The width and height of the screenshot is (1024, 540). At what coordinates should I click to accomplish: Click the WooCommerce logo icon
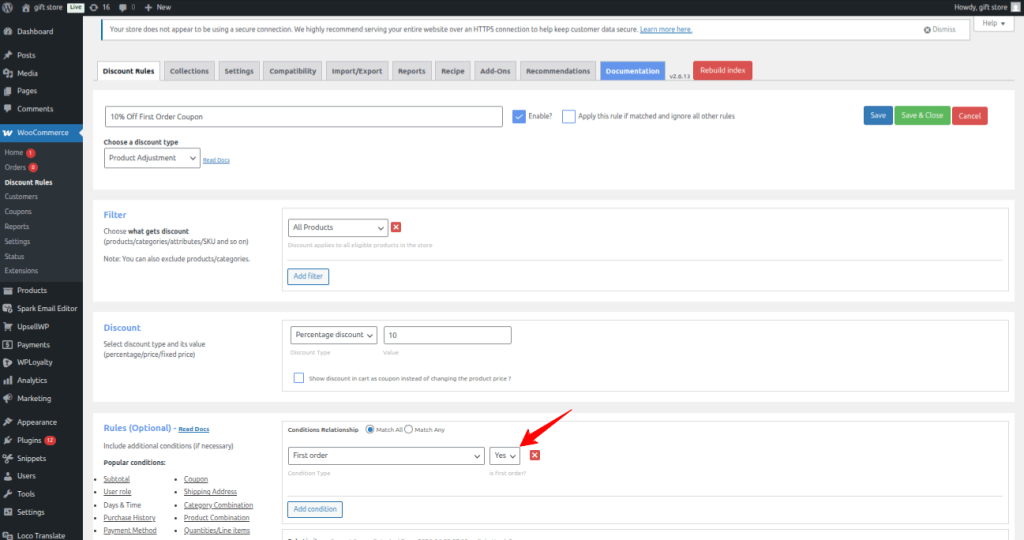[8, 133]
